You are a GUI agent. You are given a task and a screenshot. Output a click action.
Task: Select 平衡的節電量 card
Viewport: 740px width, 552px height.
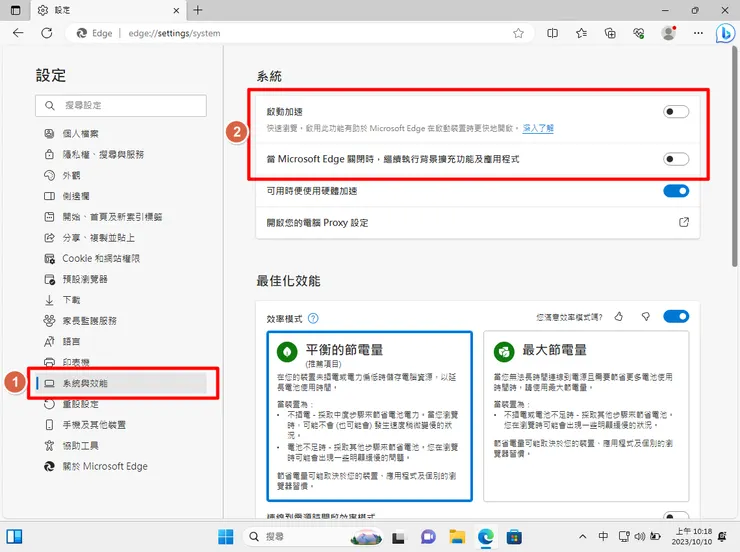[x=370, y=416]
